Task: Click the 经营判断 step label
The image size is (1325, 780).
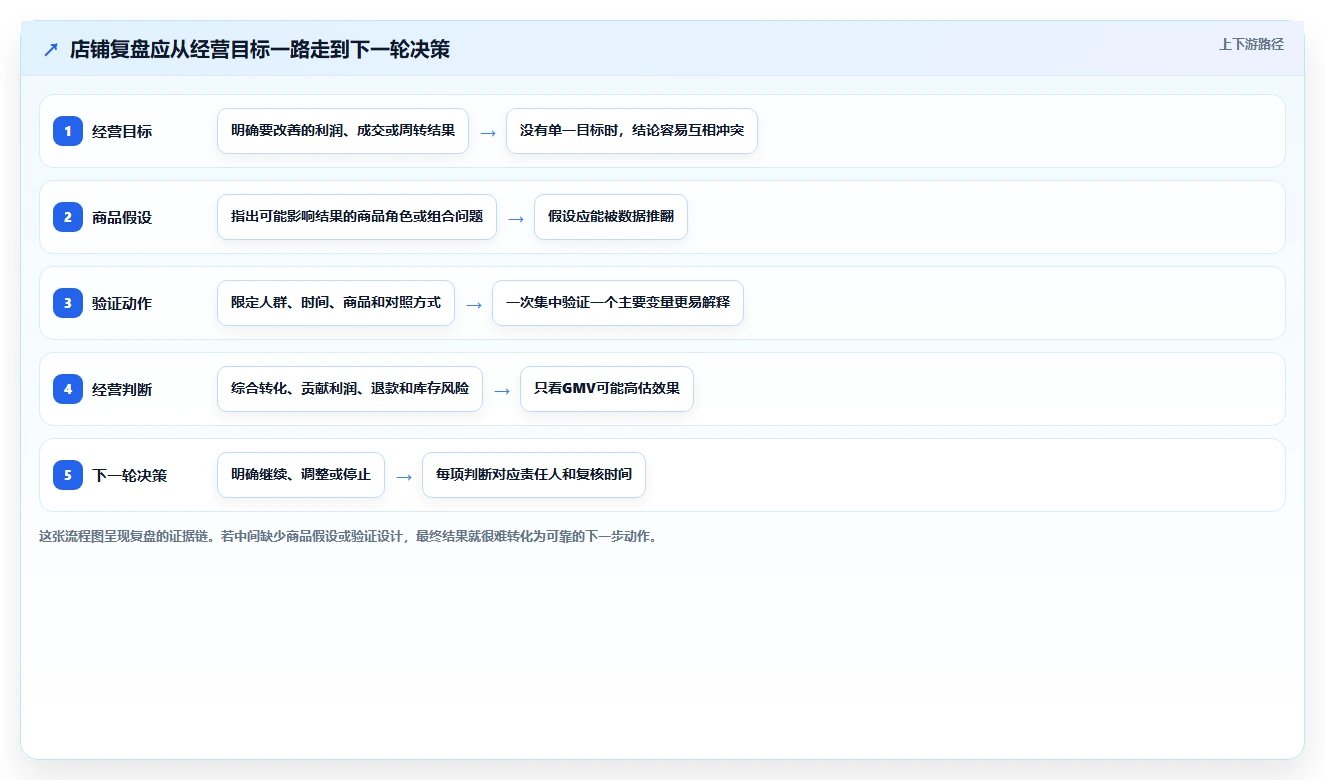Action: pos(122,389)
